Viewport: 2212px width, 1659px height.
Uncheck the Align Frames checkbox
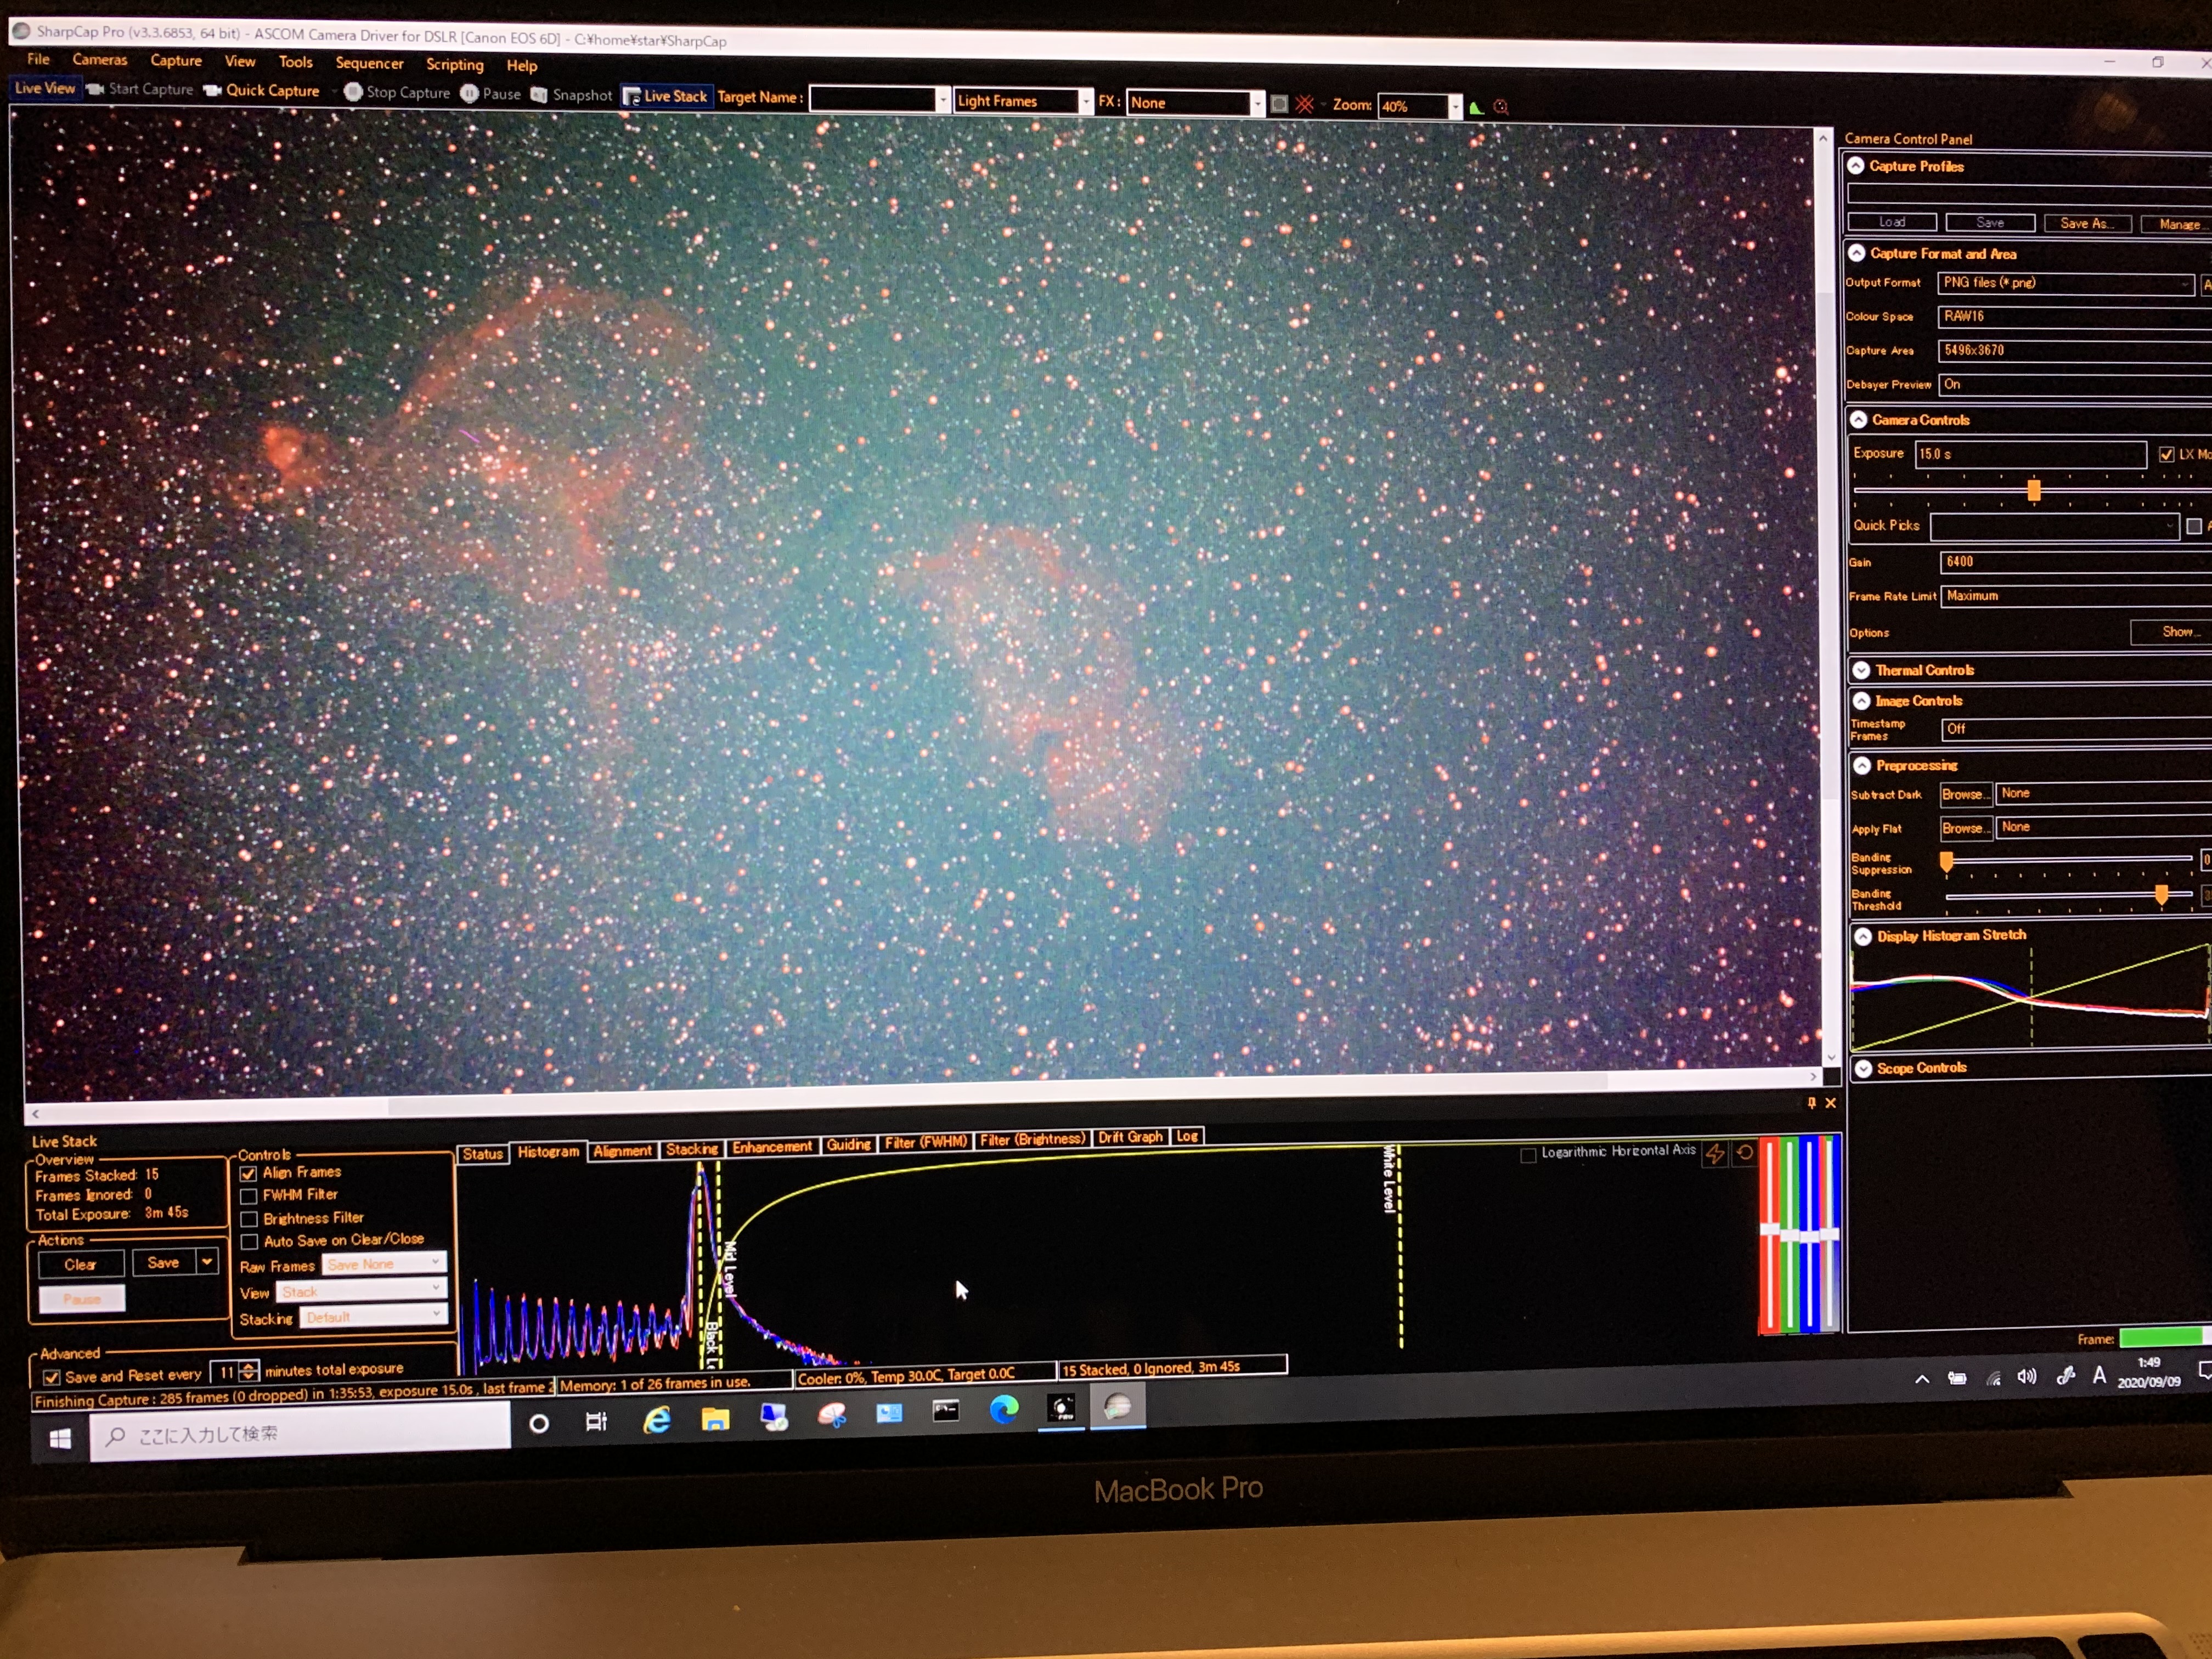[249, 1173]
